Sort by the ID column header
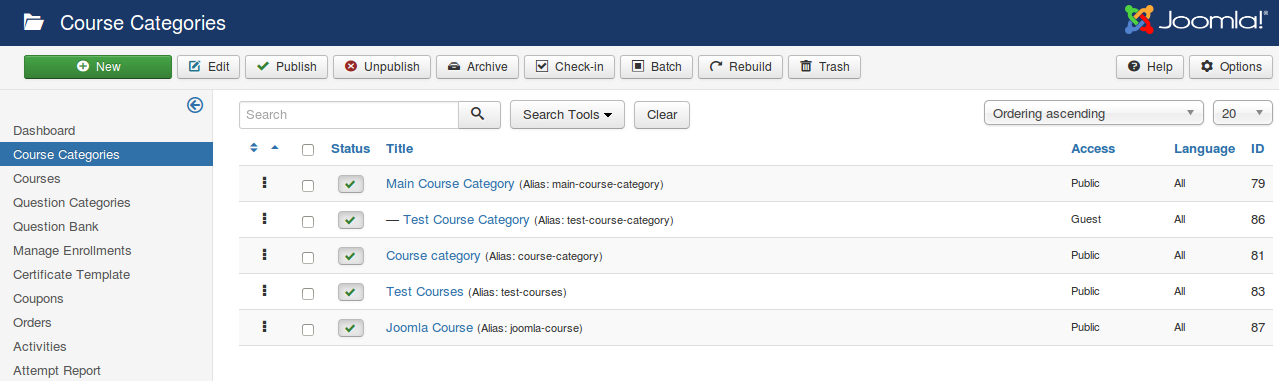The width and height of the screenshot is (1279, 381). tap(1258, 149)
